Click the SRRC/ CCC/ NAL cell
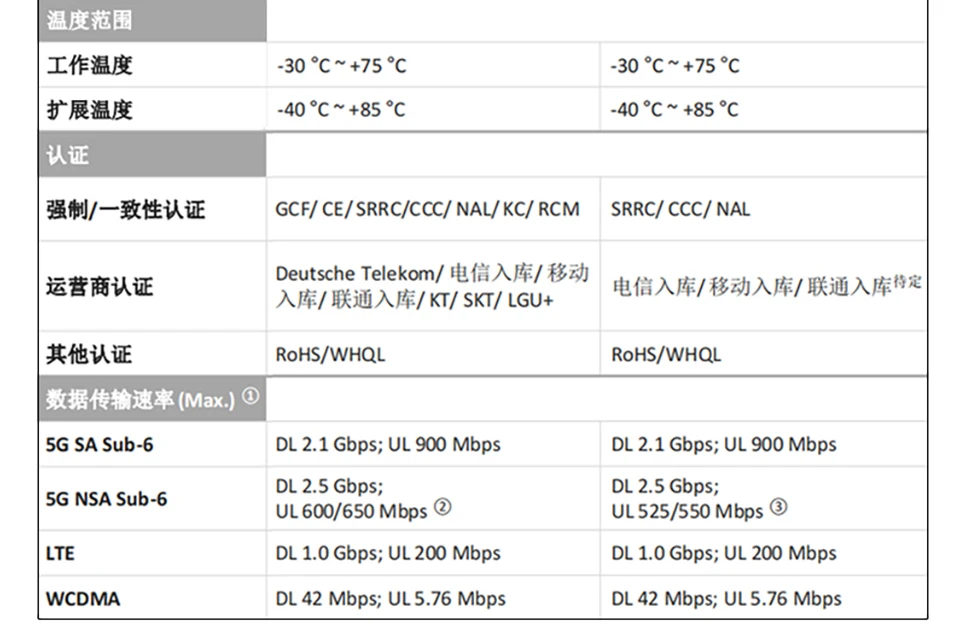 click(x=680, y=209)
